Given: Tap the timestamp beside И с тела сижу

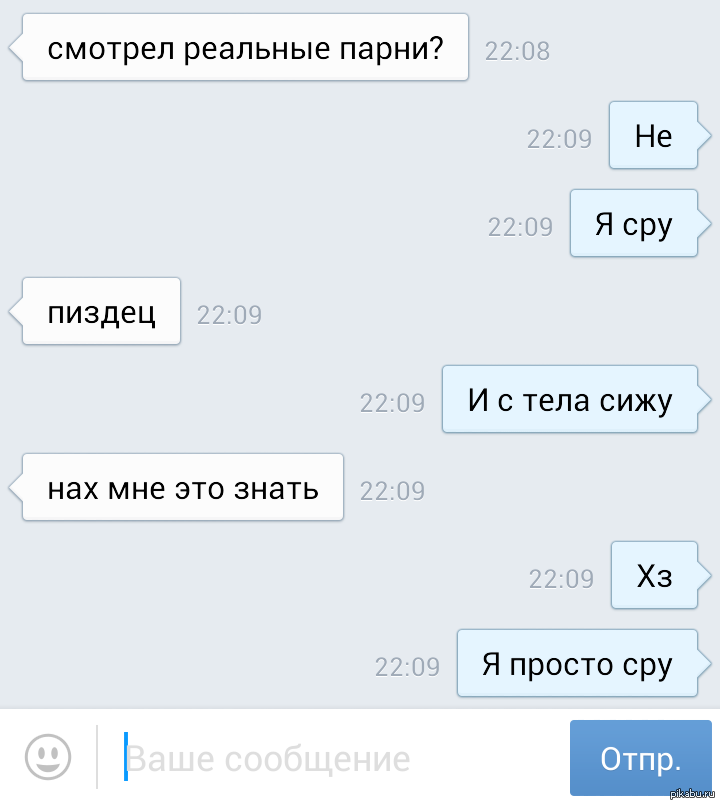Looking at the screenshot, I should 392,403.
